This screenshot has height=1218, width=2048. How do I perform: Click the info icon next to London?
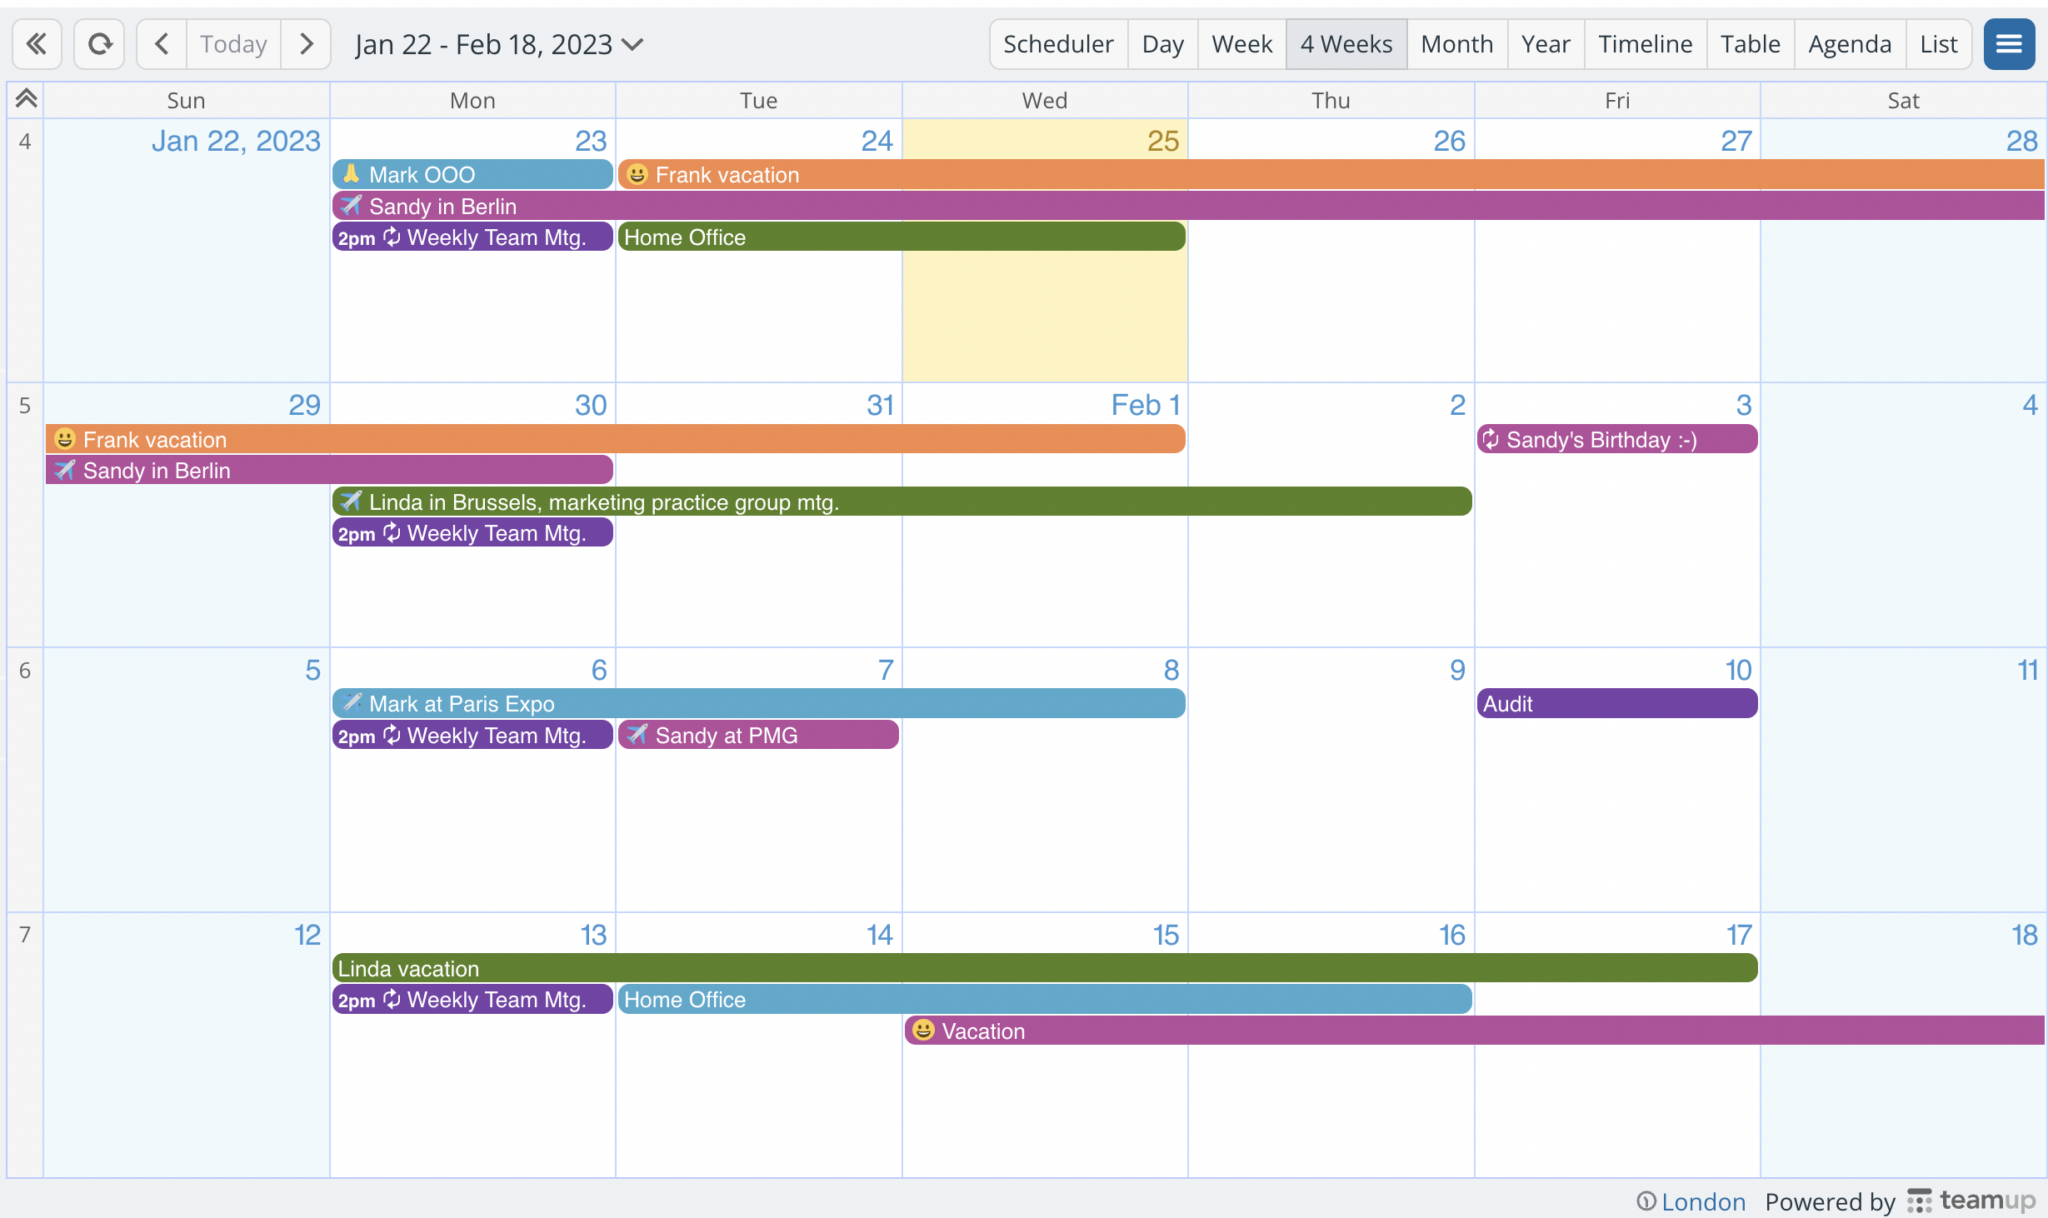click(1648, 1201)
